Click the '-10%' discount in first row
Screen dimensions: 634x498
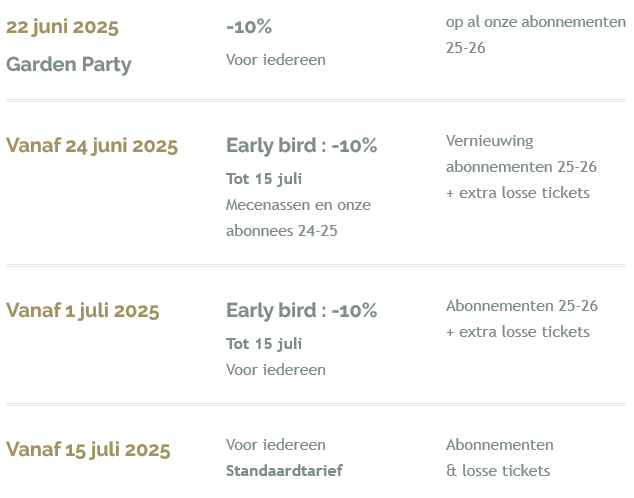(x=249, y=27)
